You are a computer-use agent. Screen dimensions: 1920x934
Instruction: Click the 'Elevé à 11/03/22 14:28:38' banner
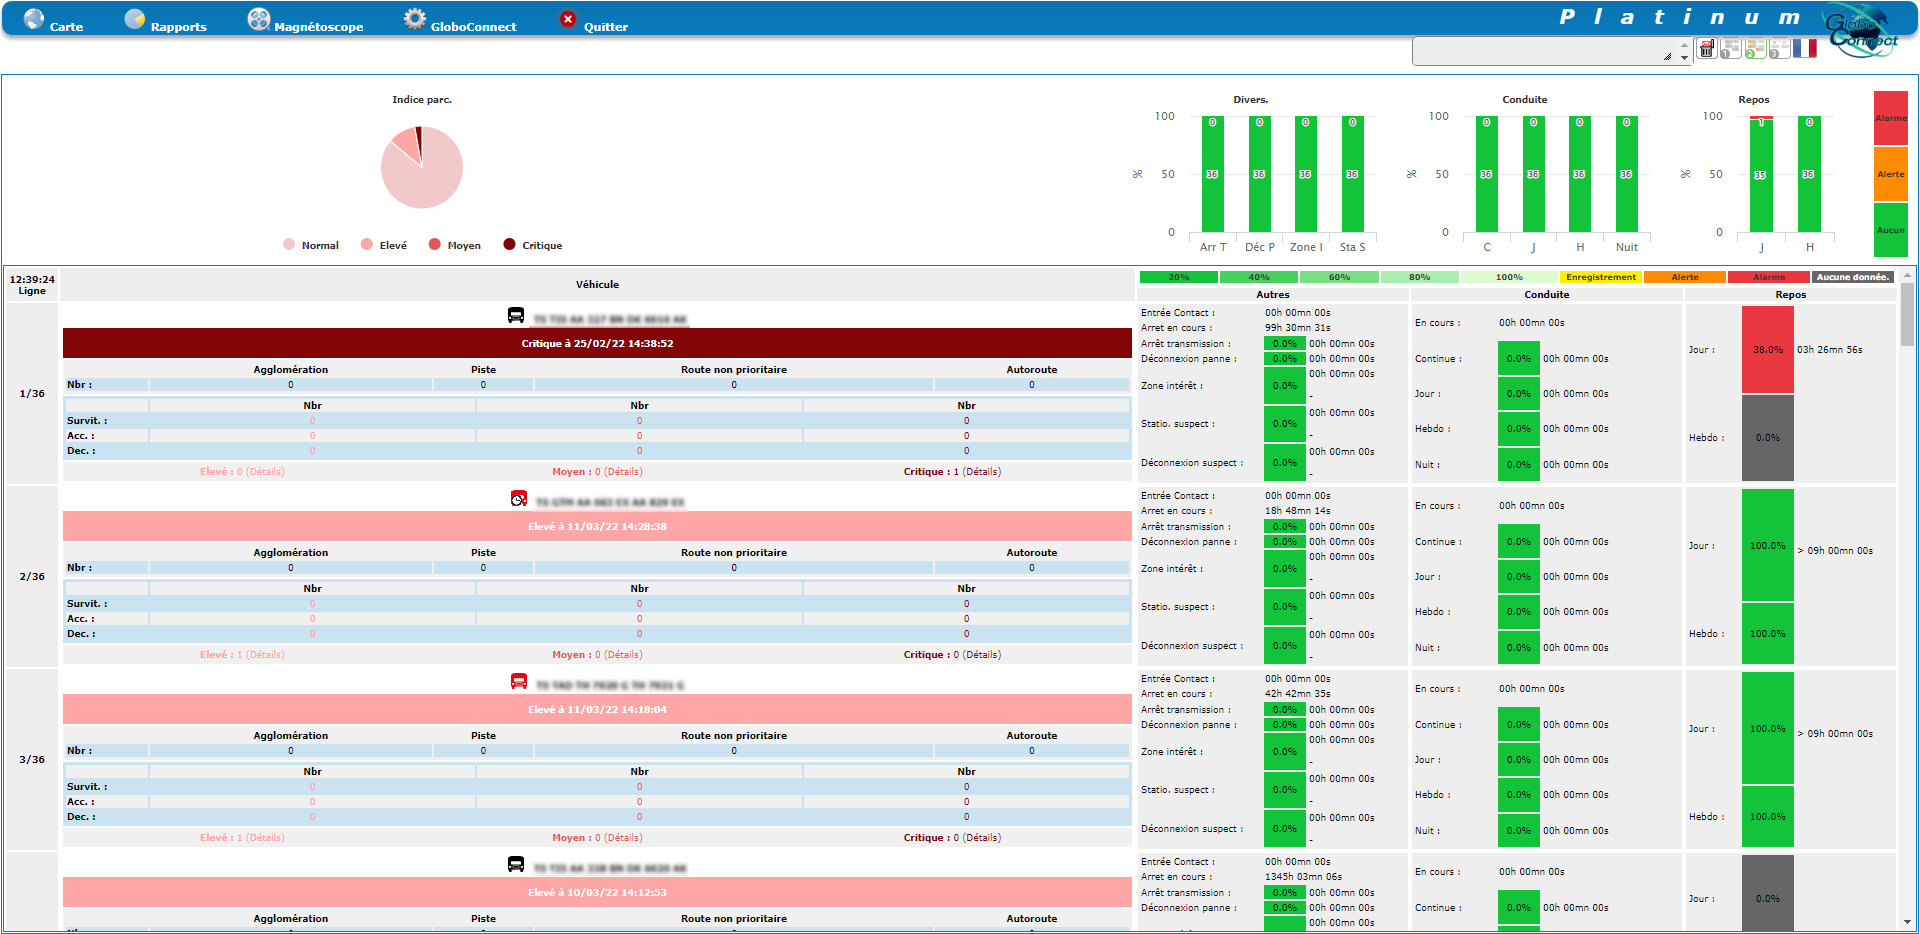pyautogui.click(x=597, y=526)
